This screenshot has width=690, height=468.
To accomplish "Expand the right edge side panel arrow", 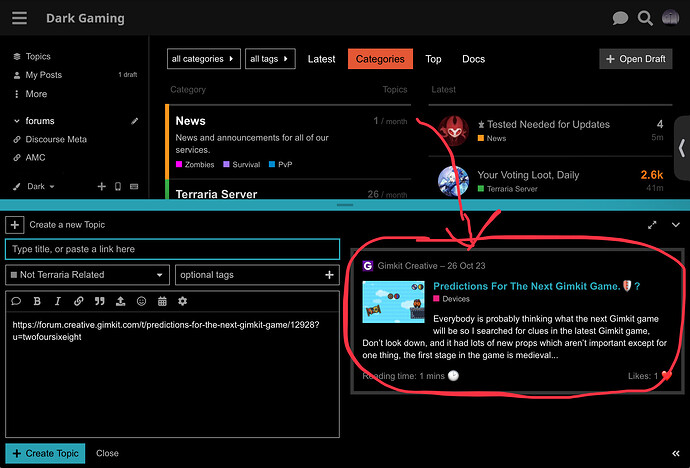I will pos(682,148).
